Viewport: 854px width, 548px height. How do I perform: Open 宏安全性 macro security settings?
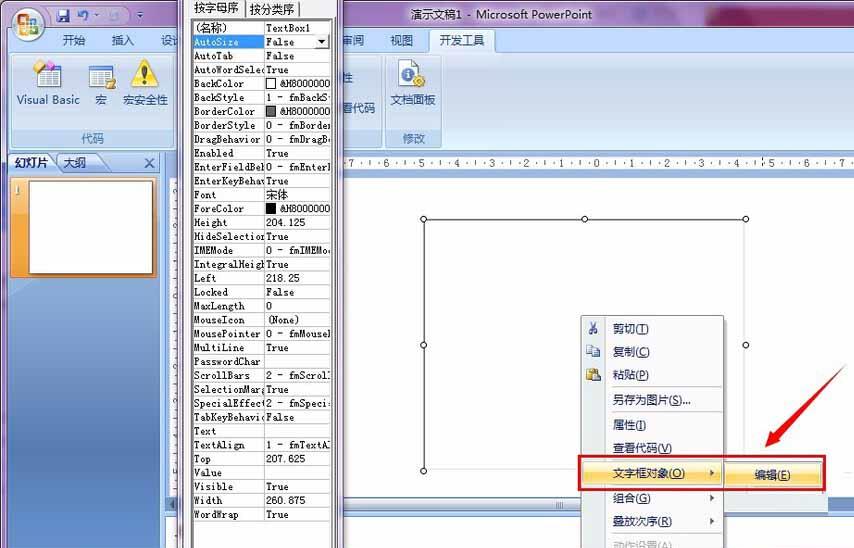click(x=145, y=83)
